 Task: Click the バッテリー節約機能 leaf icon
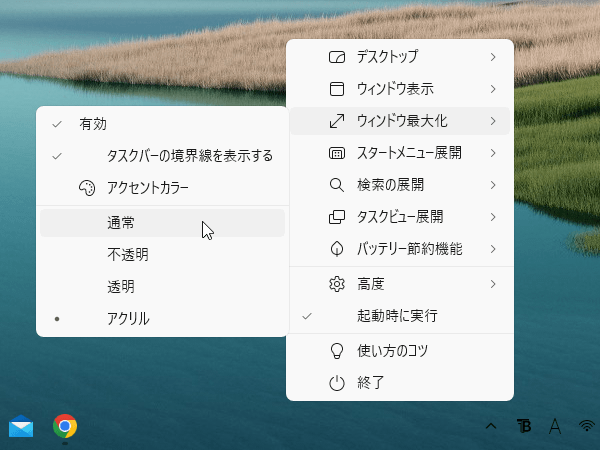[x=337, y=249]
